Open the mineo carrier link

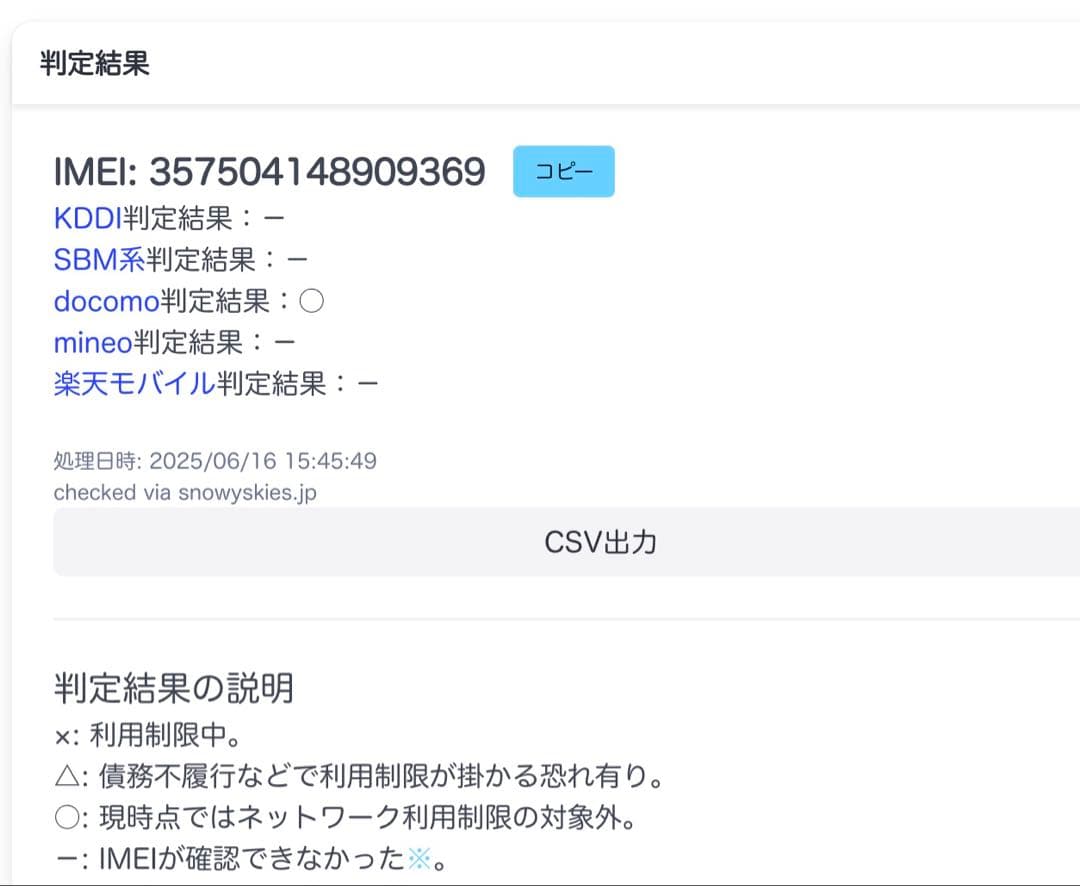click(x=91, y=342)
